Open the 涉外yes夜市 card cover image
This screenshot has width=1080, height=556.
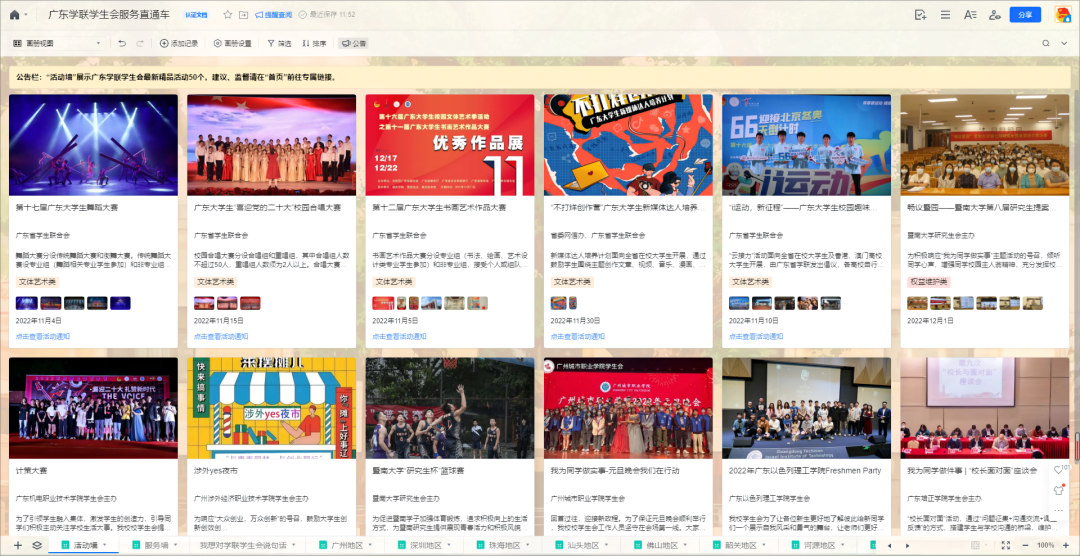tap(271, 408)
